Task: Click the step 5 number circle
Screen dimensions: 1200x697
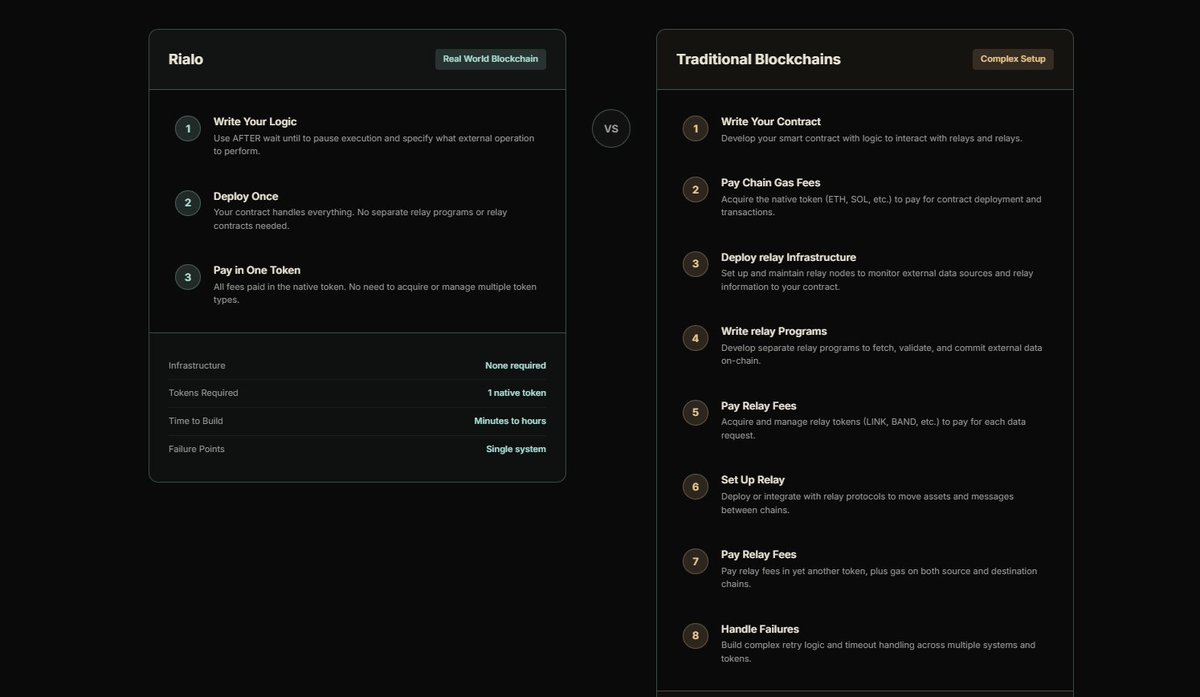Action: pos(696,412)
